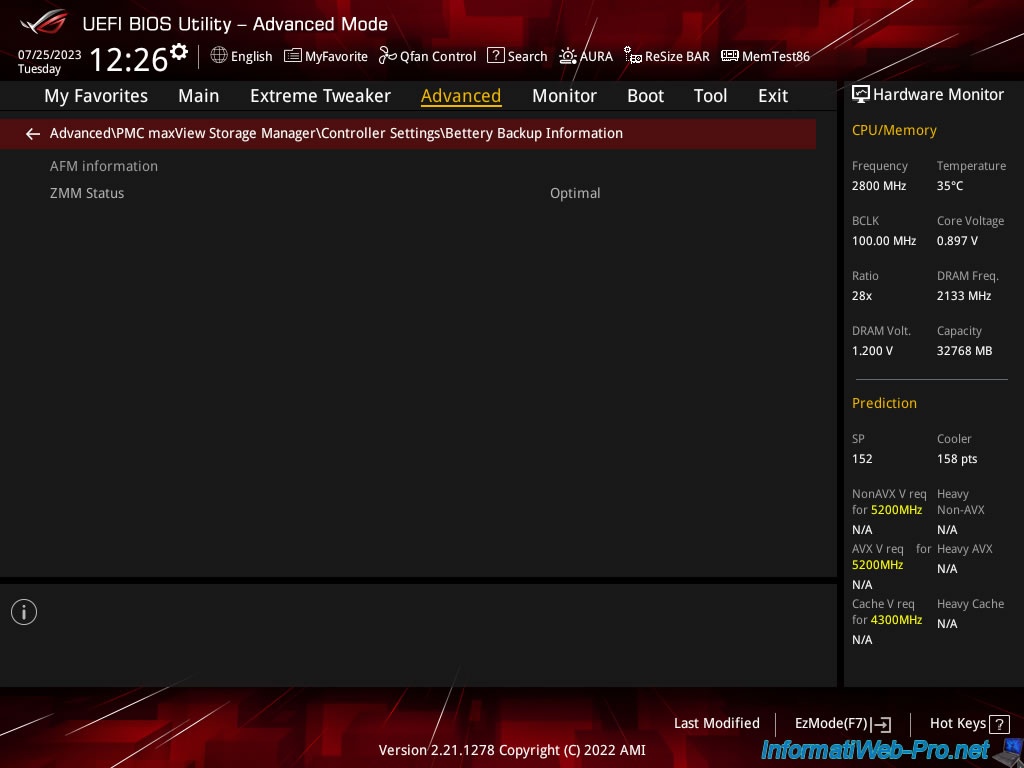Screen dimensions: 1024x768
Task: Launch Qfan Control fan settings
Action: 427,56
